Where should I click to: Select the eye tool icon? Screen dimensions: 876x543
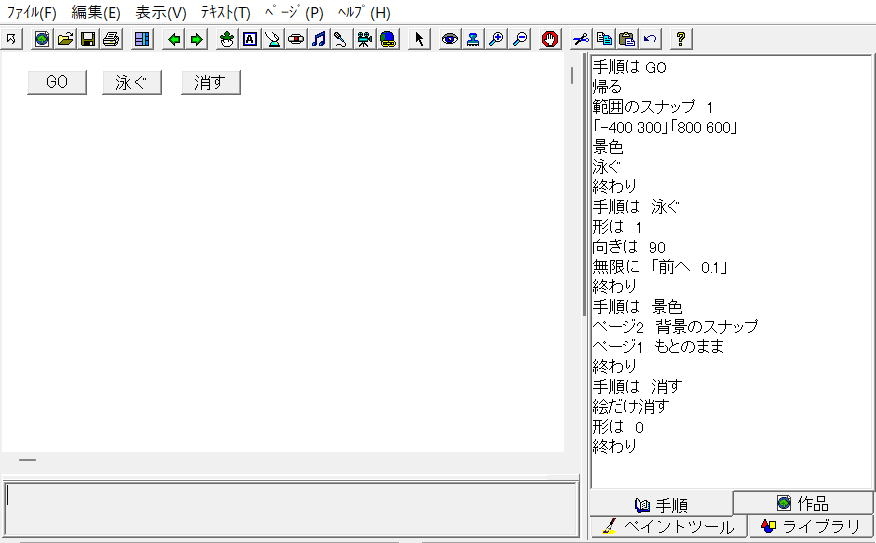click(x=450, y=39)
